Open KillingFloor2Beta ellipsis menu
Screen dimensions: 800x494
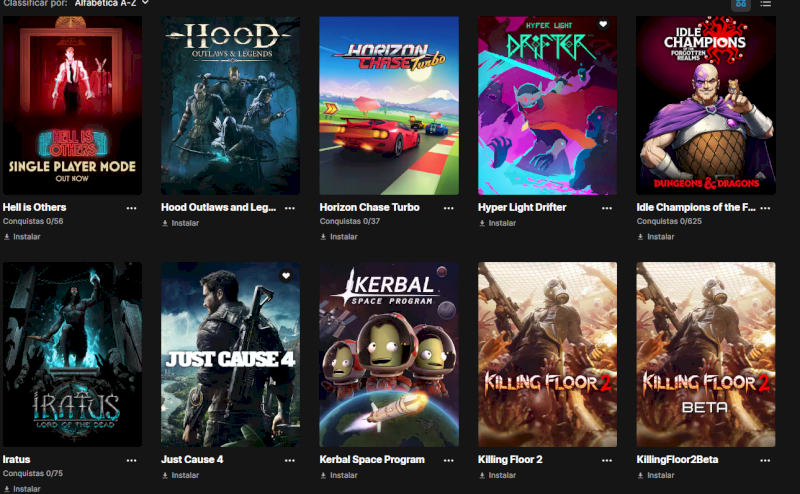coord(765,460)
